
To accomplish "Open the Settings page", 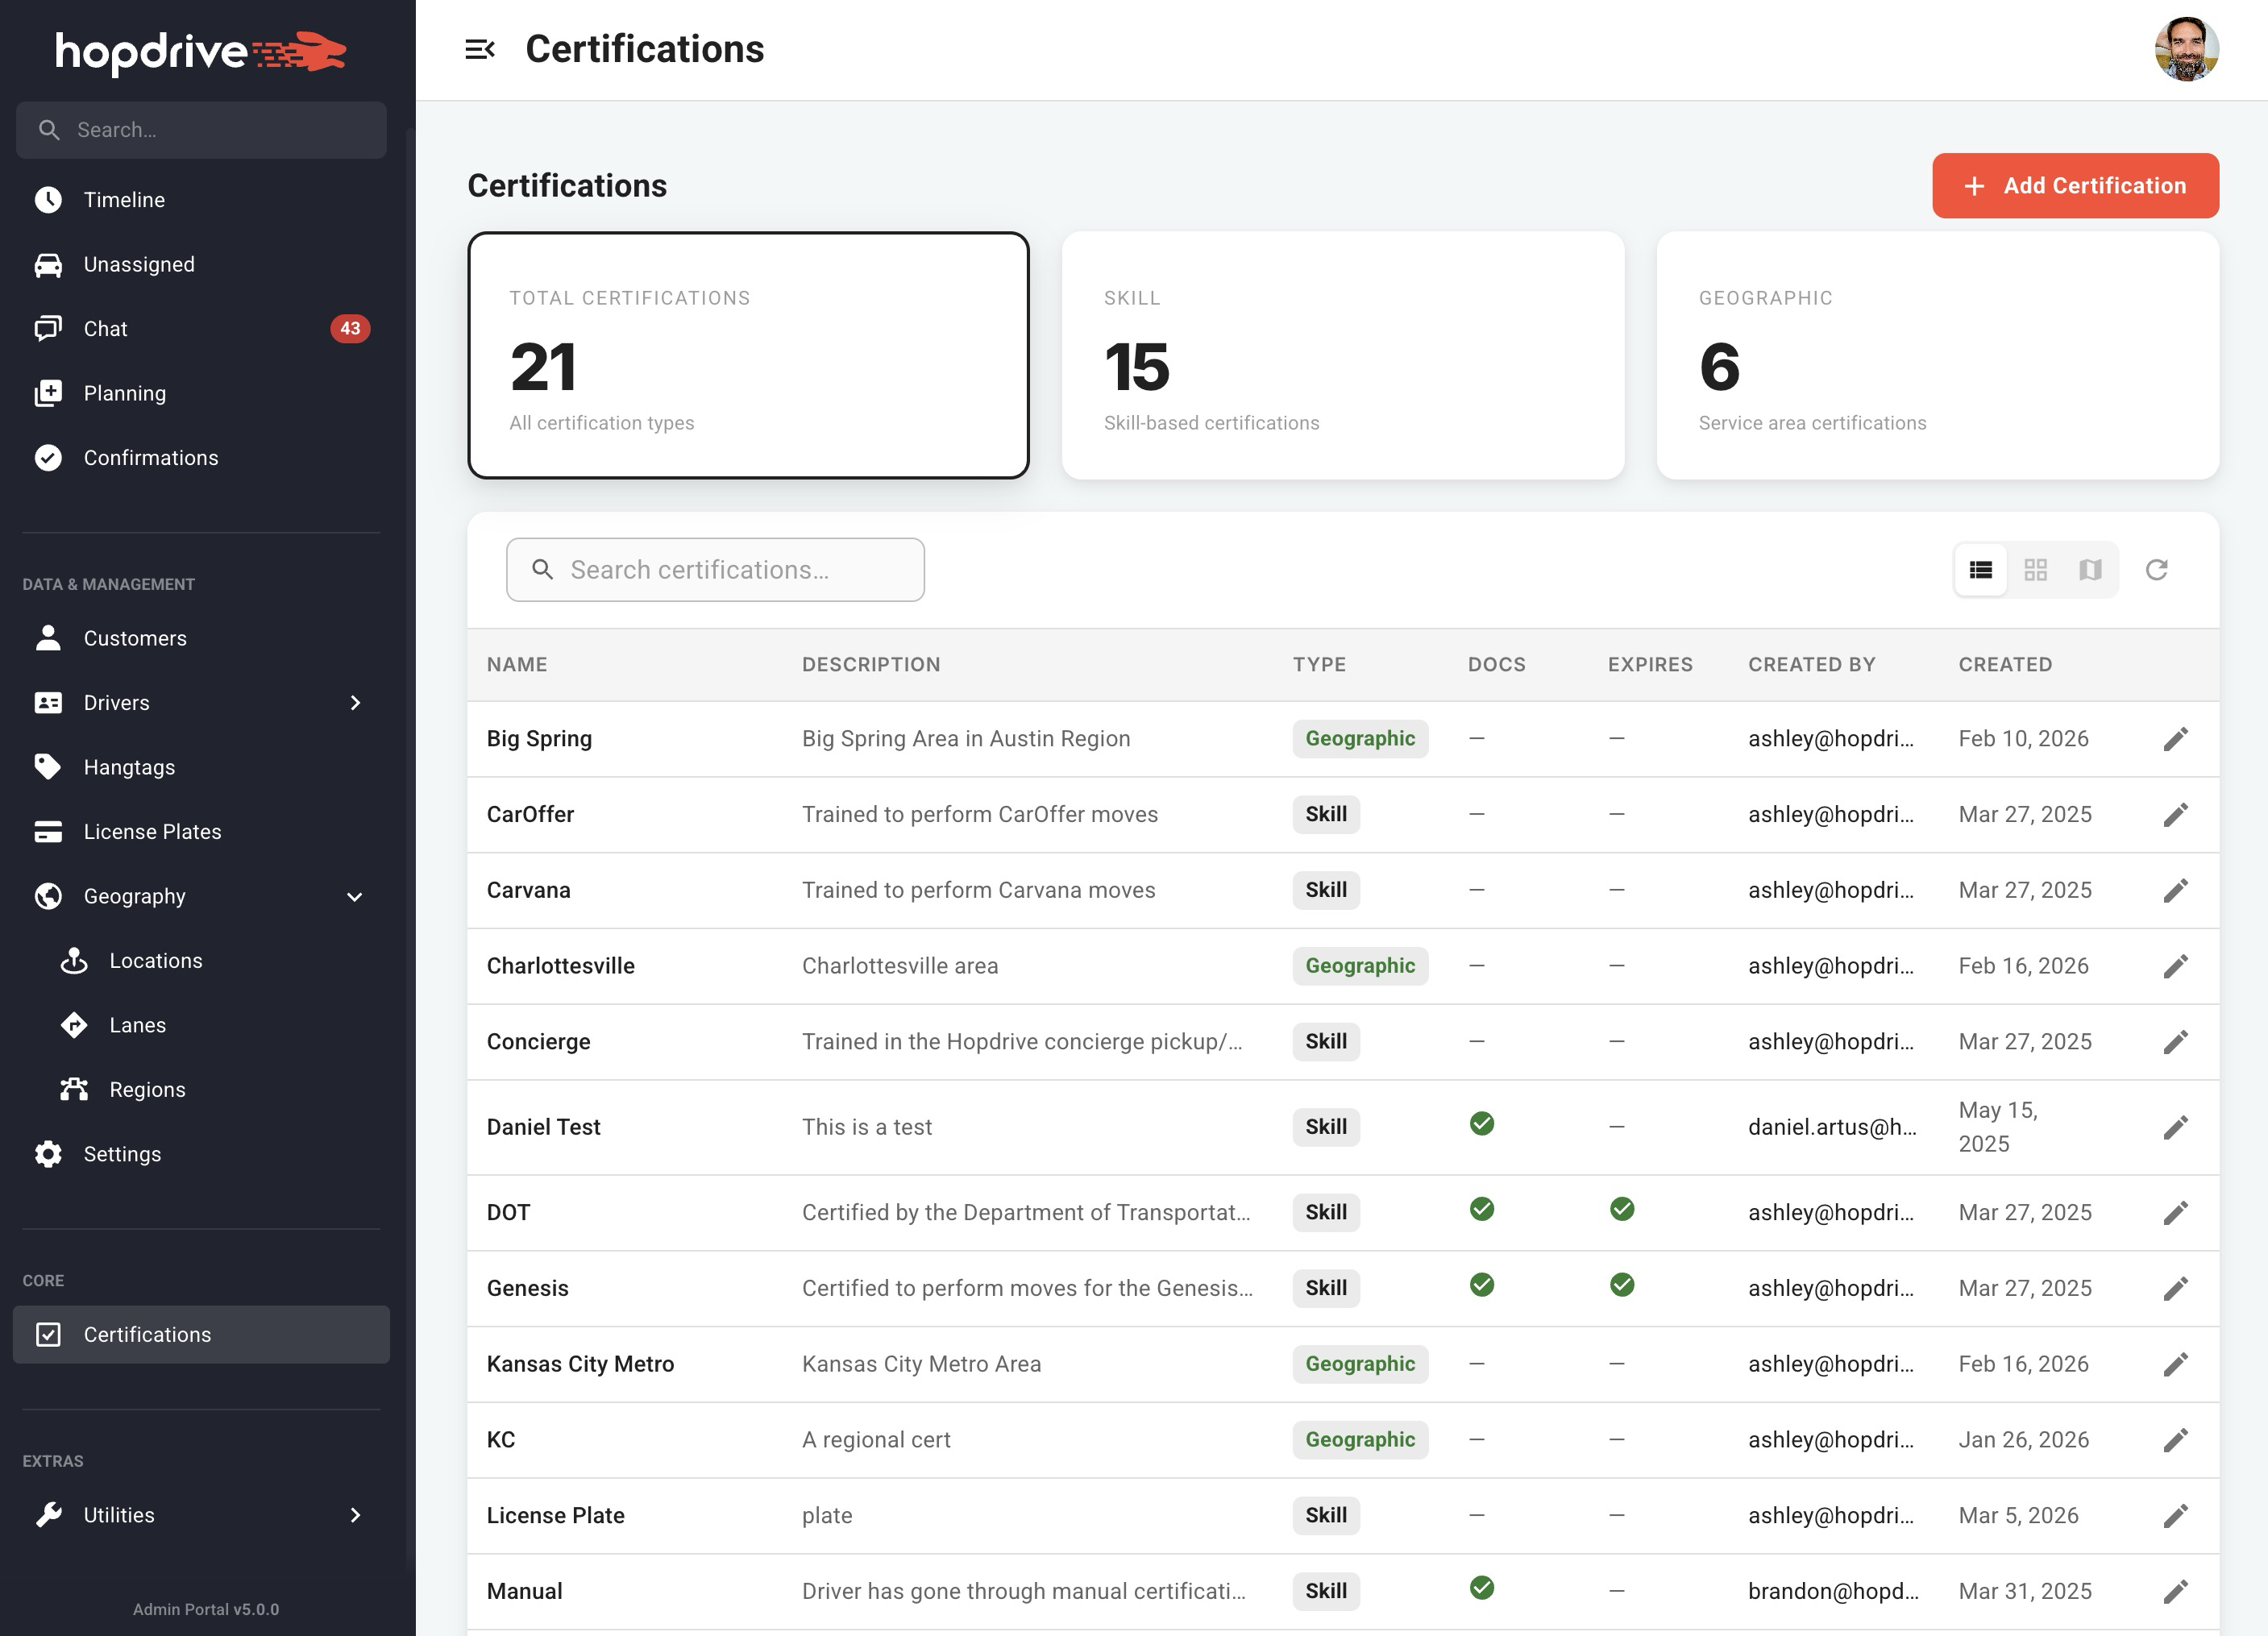I will coord(122,1153).
